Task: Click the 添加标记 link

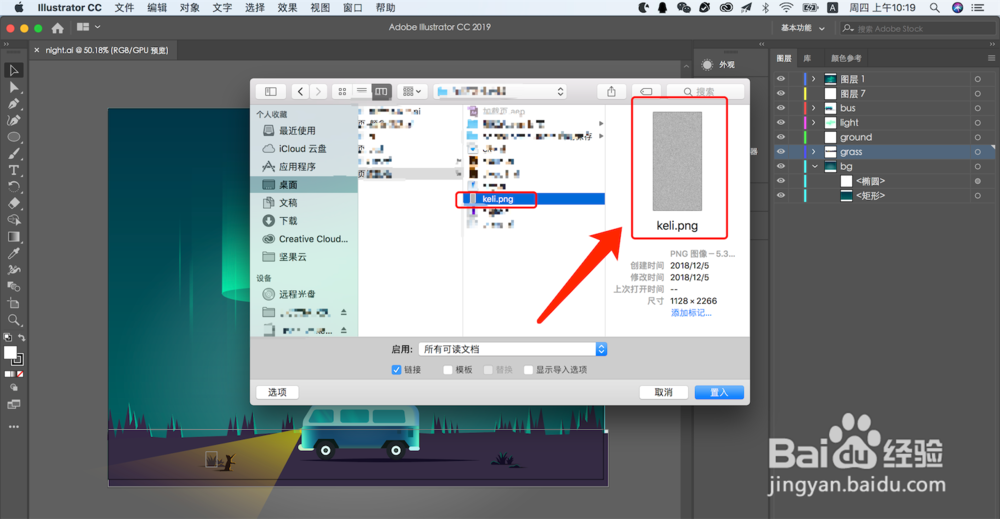Action: click(691, 313)
